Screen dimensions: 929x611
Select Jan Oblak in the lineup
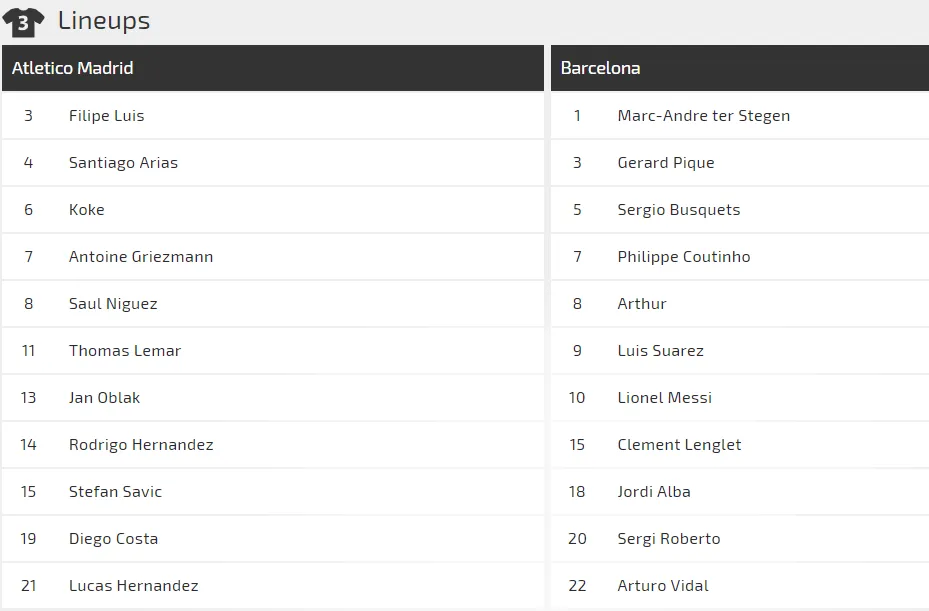273,398
